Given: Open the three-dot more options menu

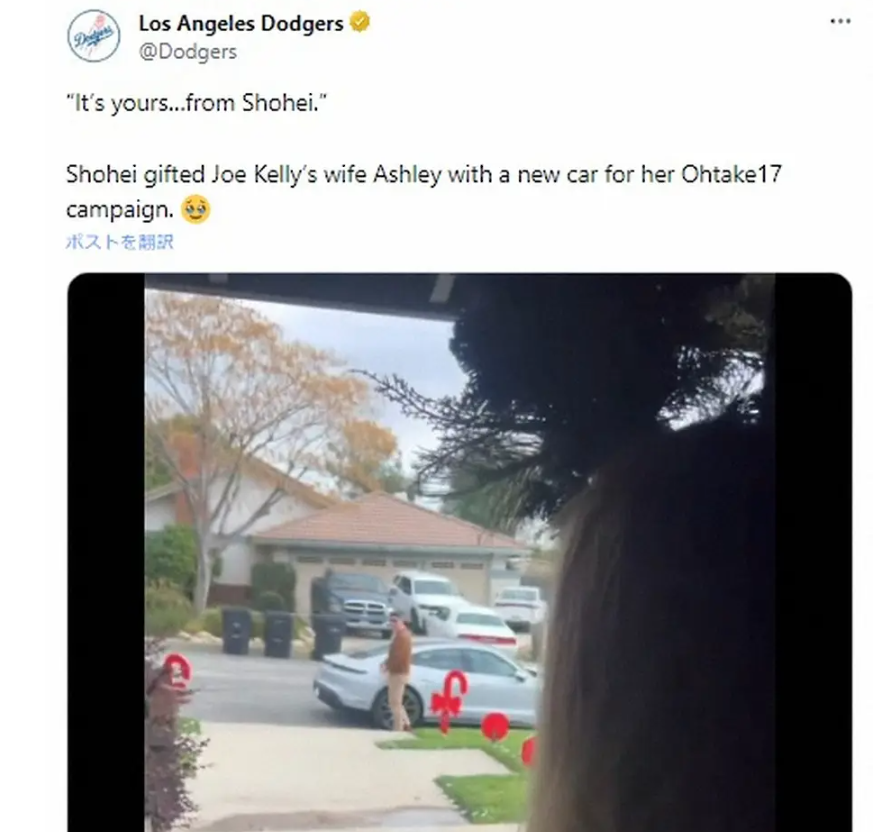Looking at the screenshot, I should click(840, 21).
